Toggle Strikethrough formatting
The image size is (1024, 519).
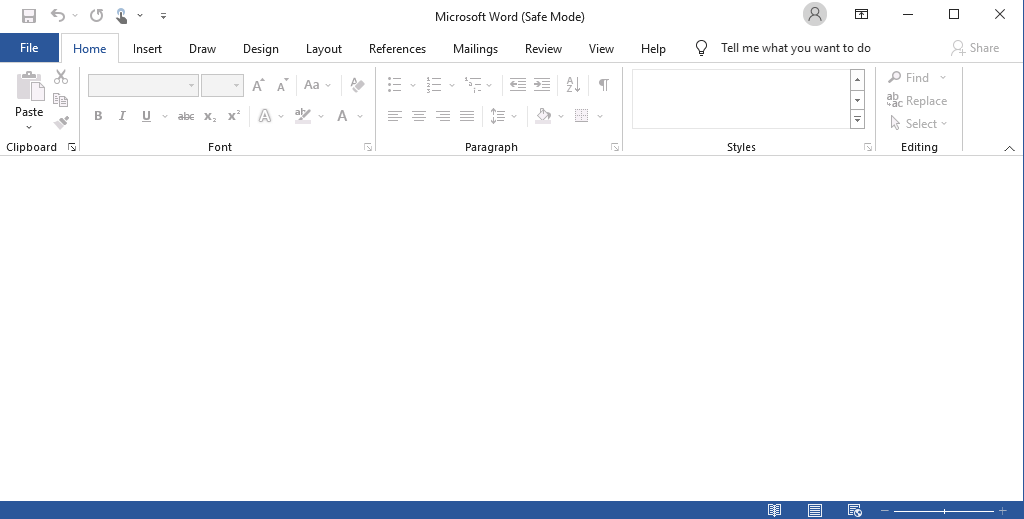coord(186,116)
